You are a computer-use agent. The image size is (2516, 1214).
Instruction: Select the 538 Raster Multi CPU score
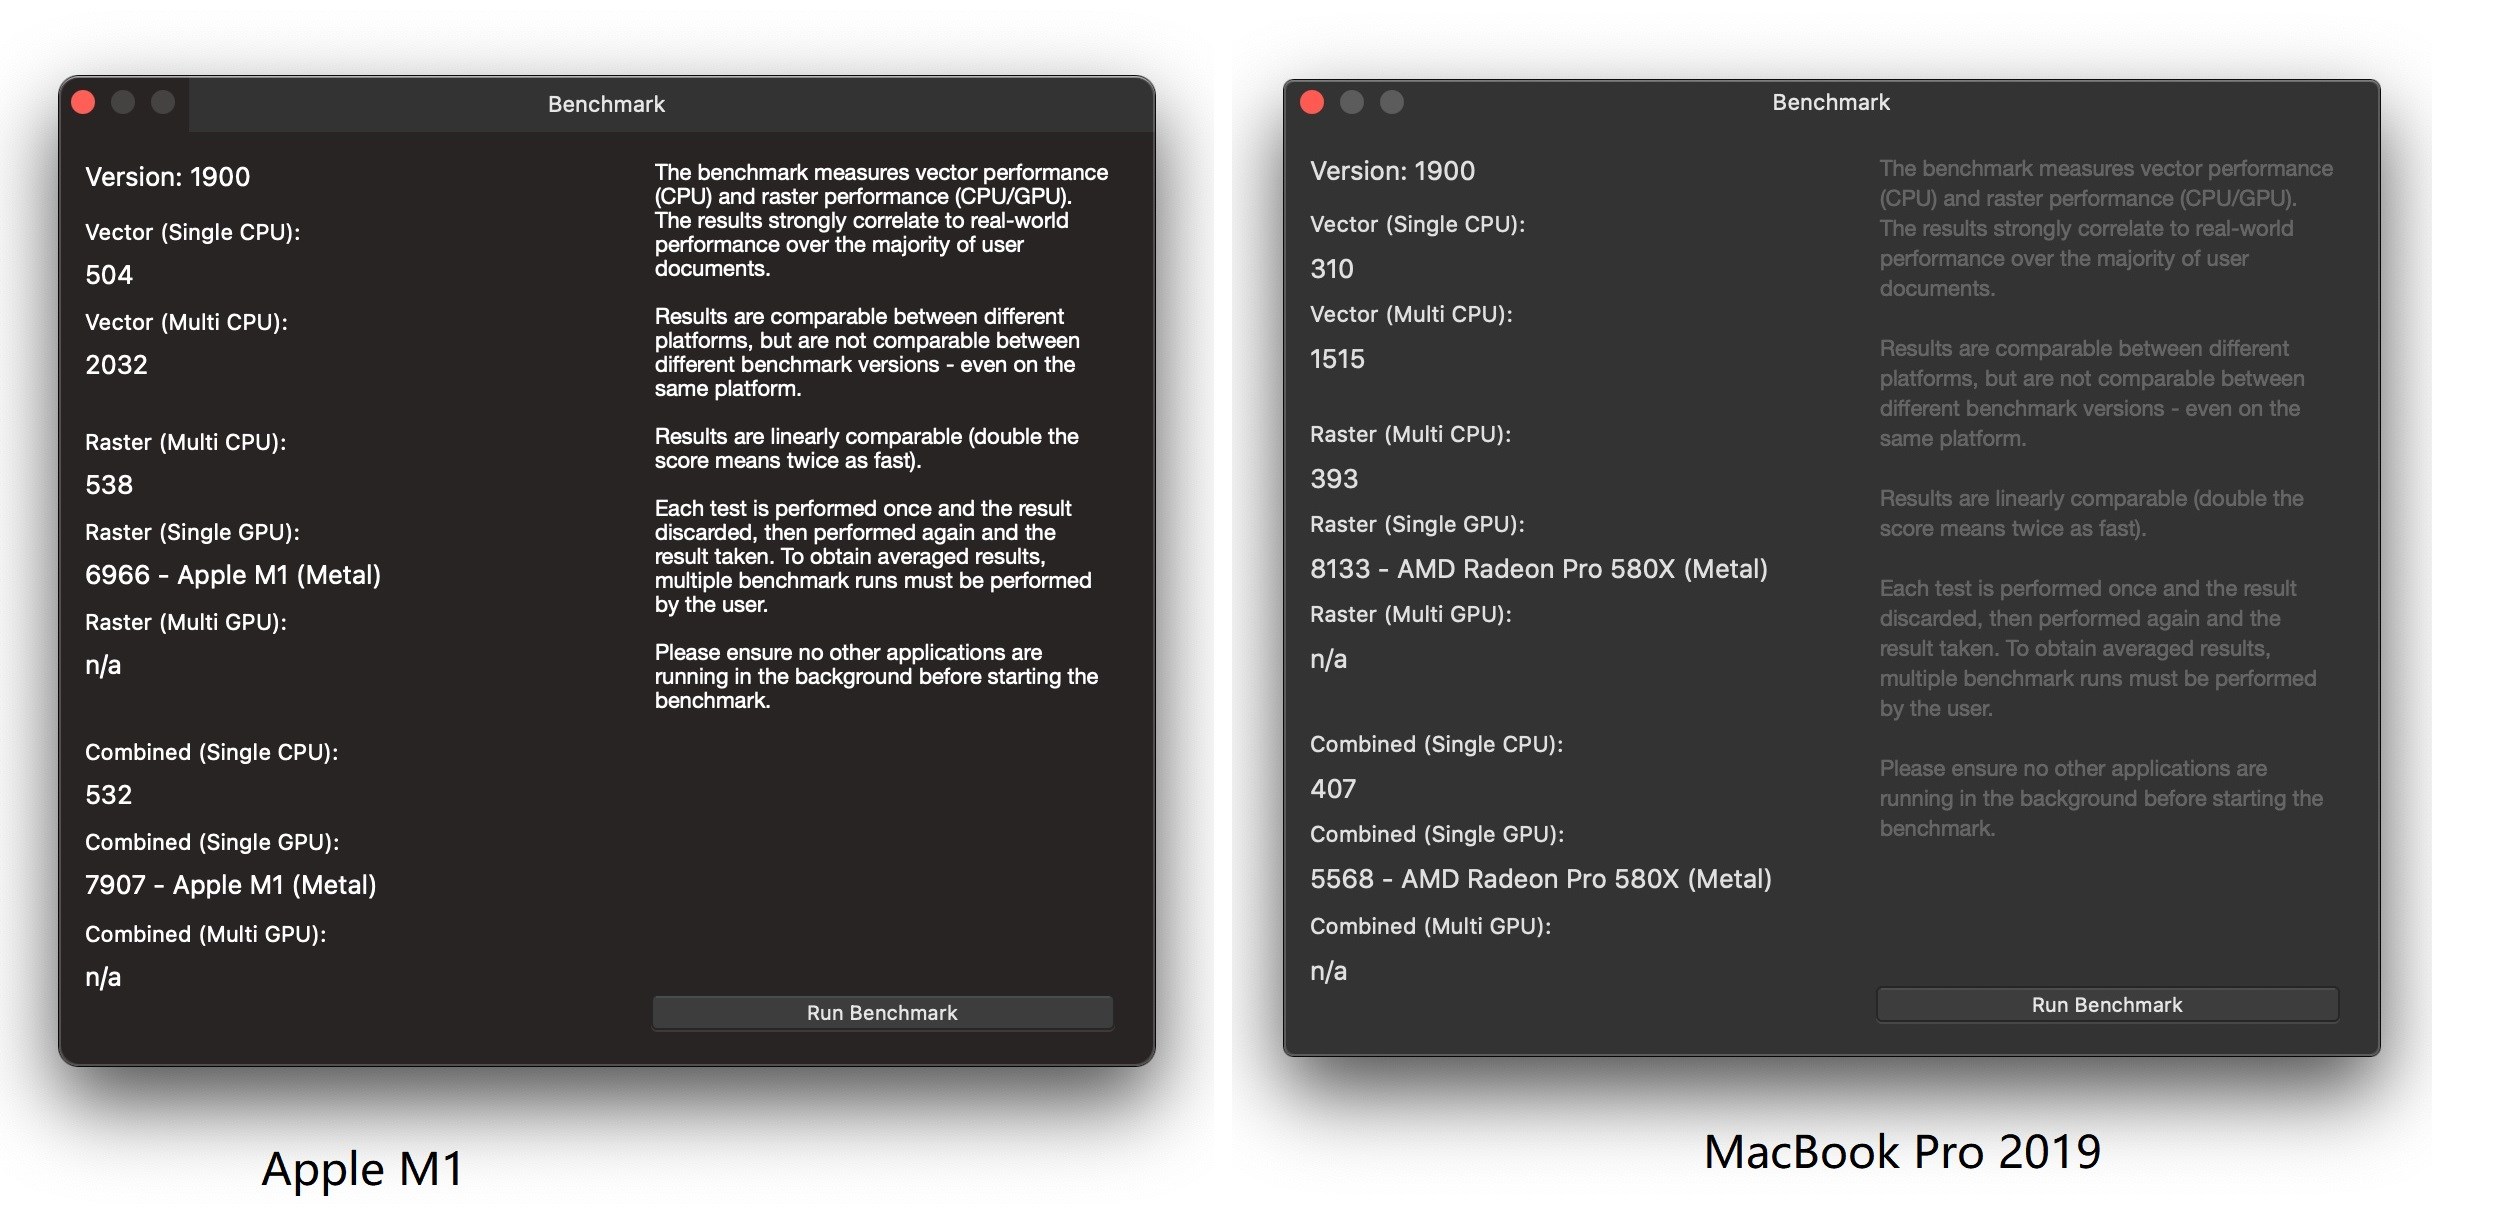coord(109,485)
